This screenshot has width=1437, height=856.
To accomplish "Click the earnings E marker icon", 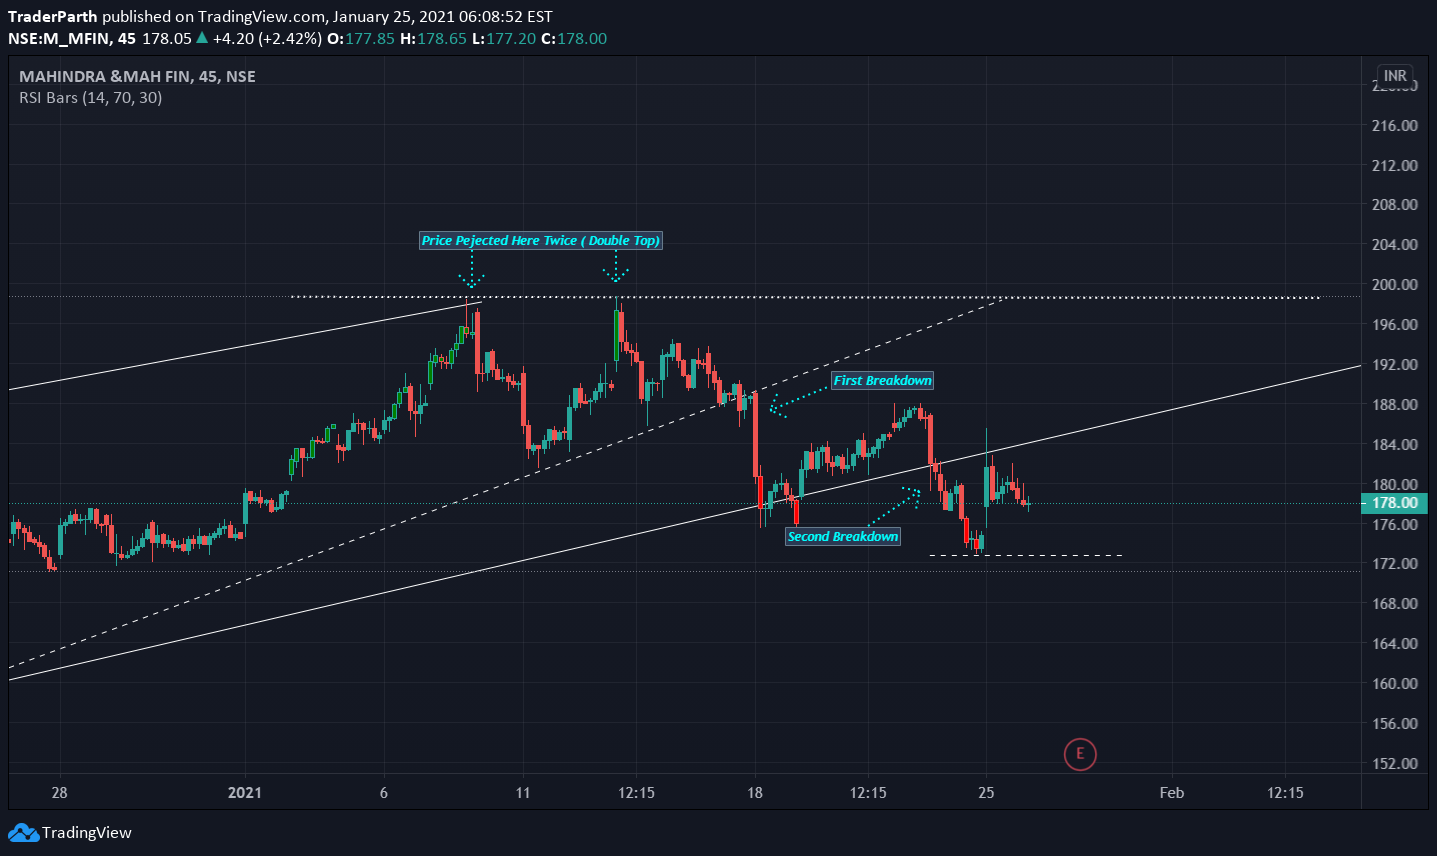I will click(x=1080, y=754).
